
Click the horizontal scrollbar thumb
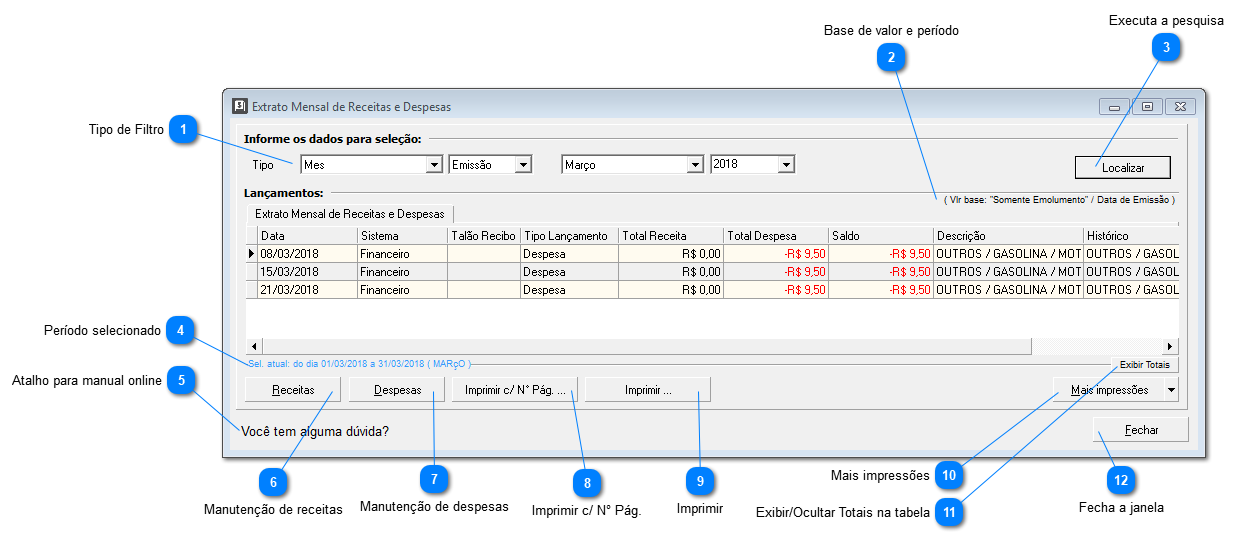pos(646,346)
